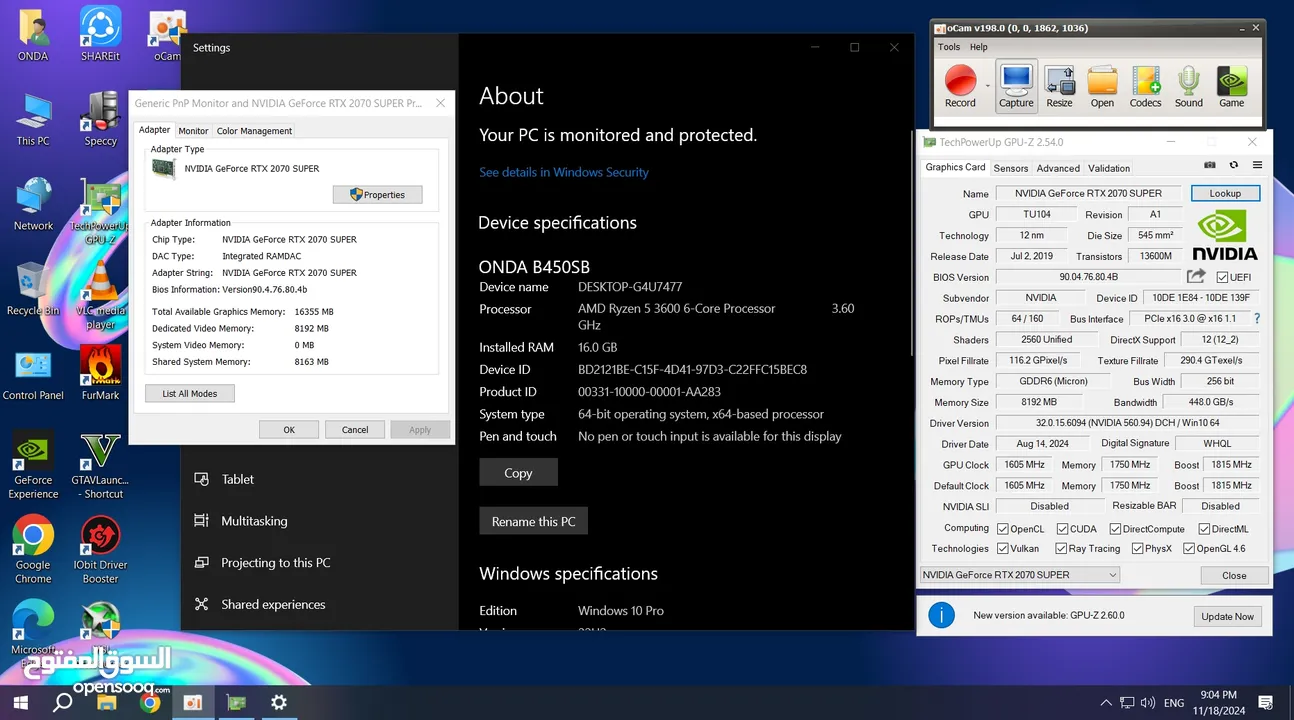Open VLC media player desktop icon
1294x720 pixels.
100,294
